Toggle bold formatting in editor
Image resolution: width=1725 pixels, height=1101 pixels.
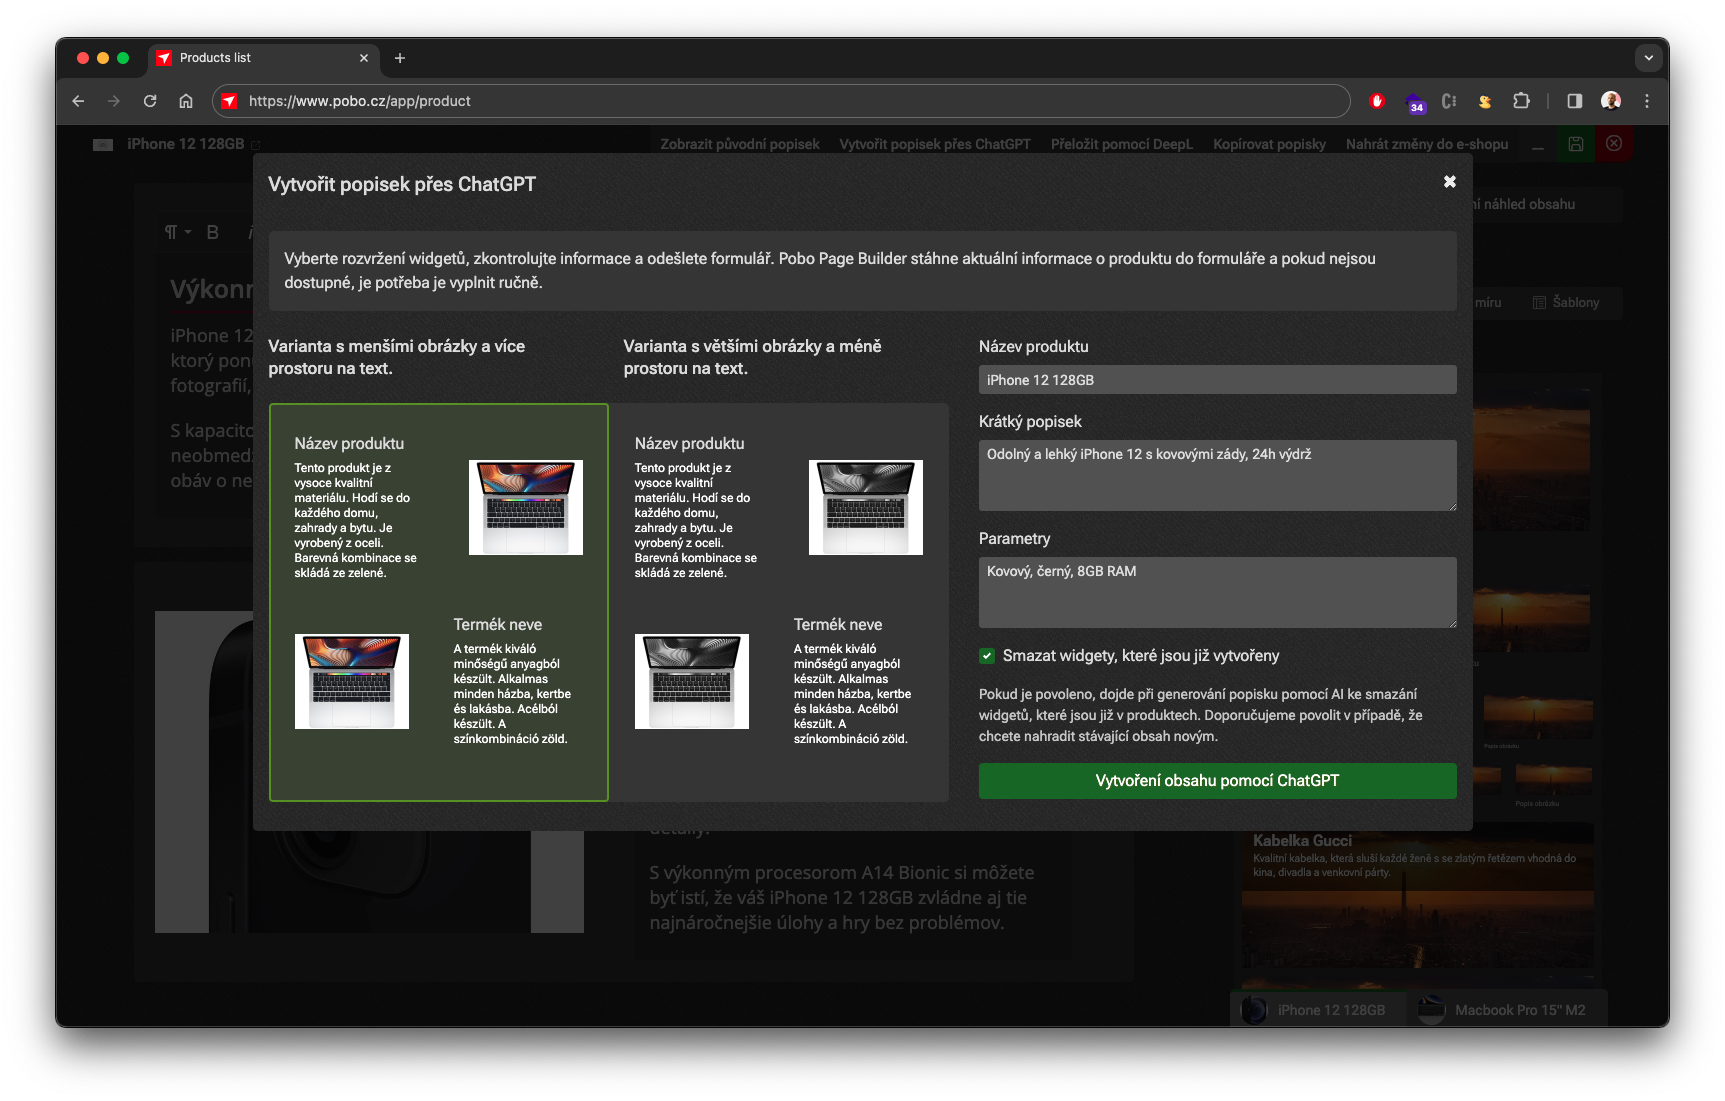click(212, 232)
